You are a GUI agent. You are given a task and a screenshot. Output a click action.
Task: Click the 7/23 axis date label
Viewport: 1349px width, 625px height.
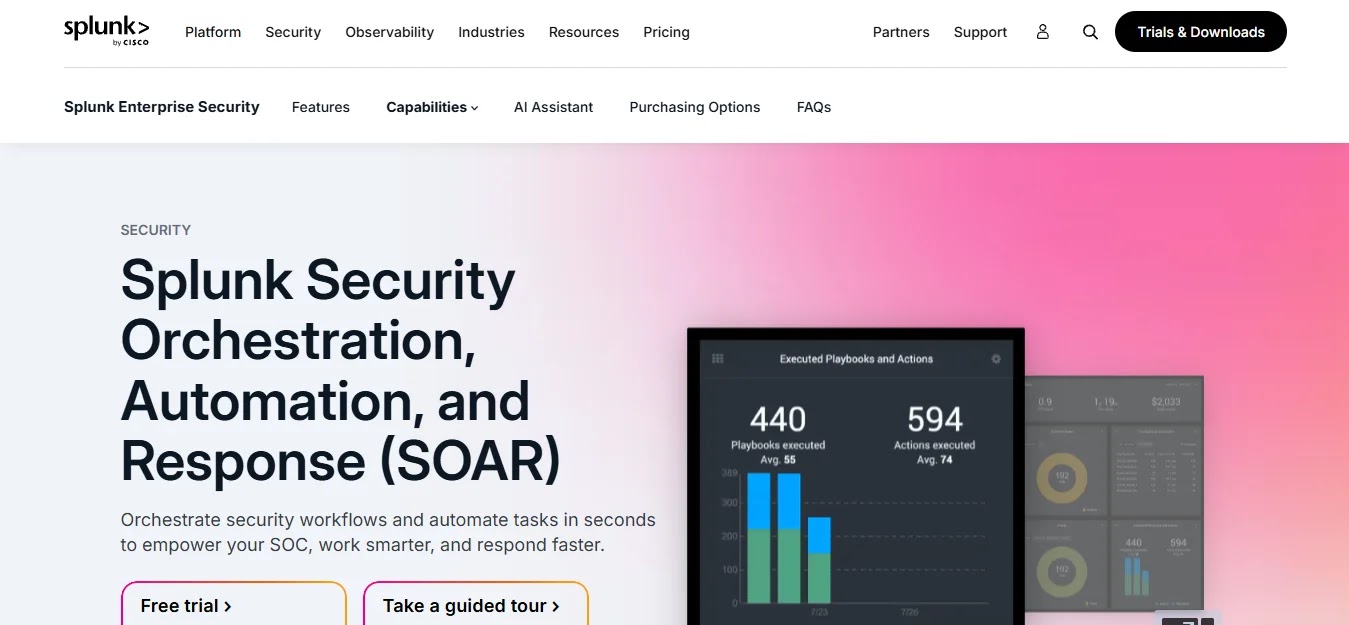click(x=818, y=611)
